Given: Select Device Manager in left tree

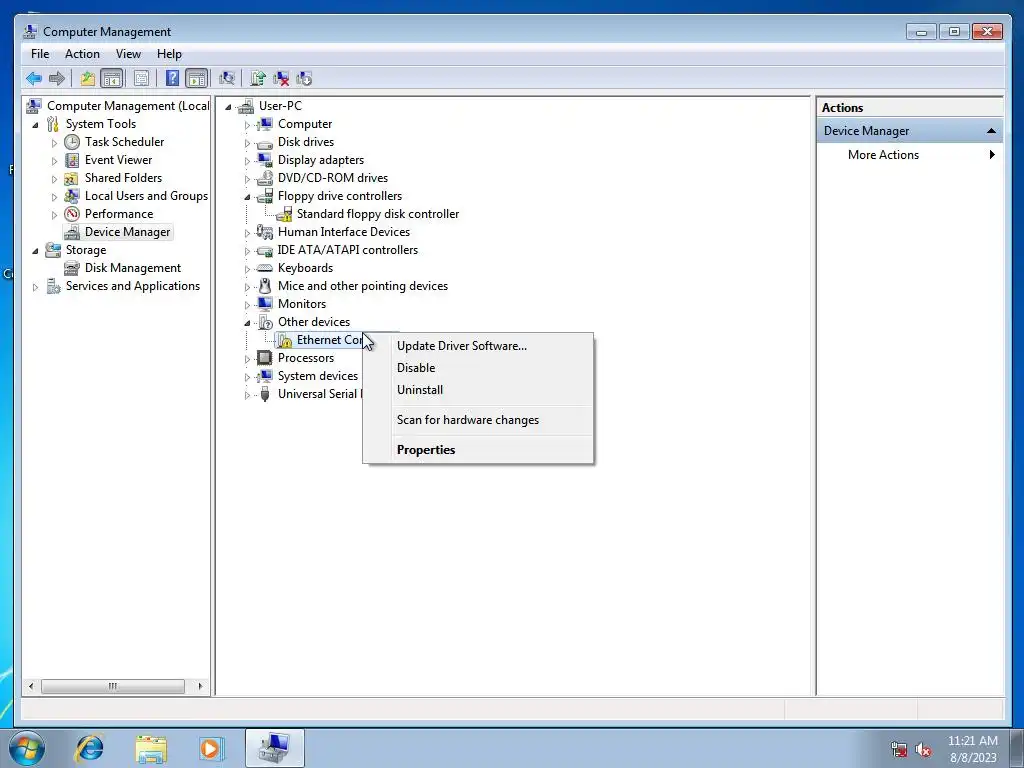Looking at the screenshot, I should click(127, 232).
